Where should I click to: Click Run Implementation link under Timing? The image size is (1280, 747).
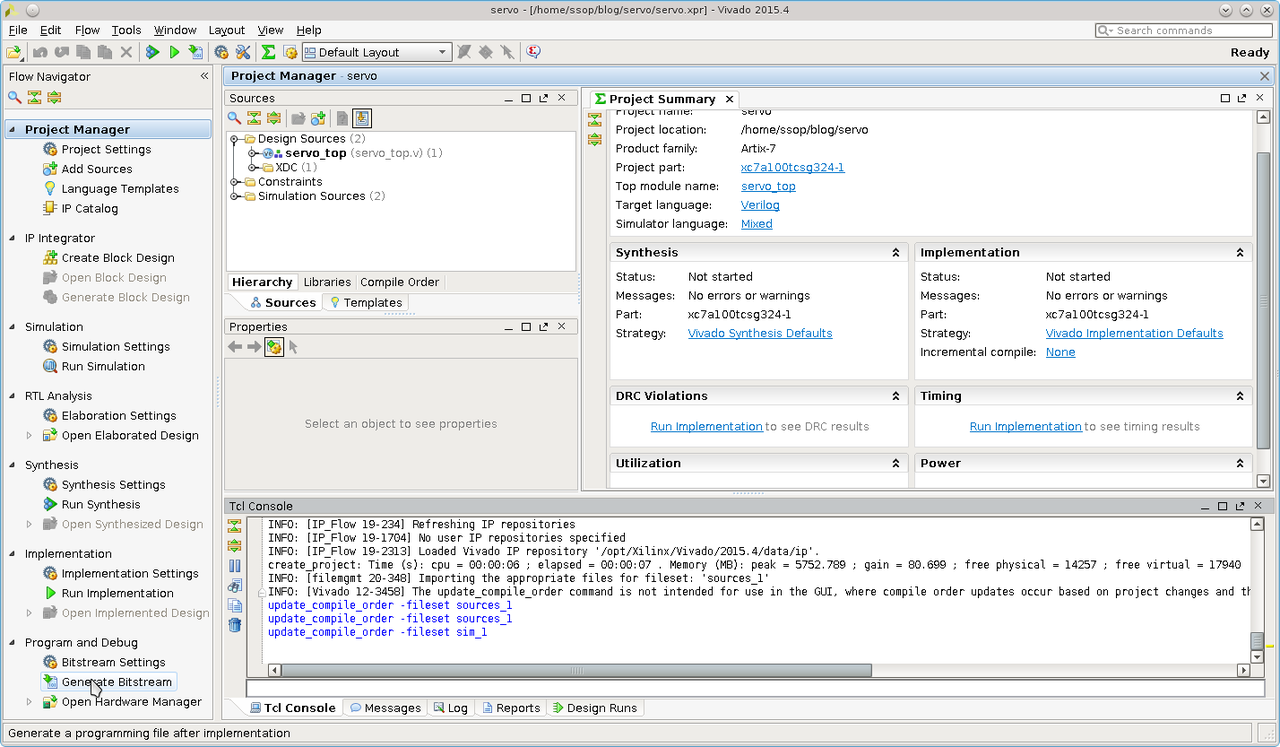point(1025,427)
